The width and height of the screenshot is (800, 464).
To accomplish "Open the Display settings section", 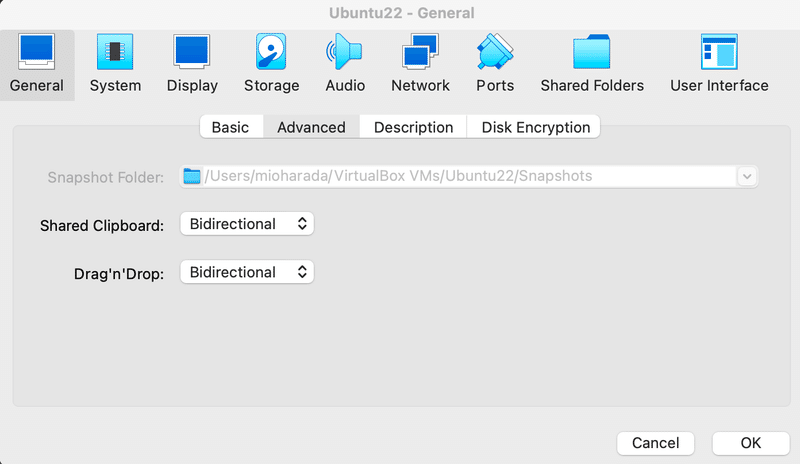I will (x=192, y=65).
